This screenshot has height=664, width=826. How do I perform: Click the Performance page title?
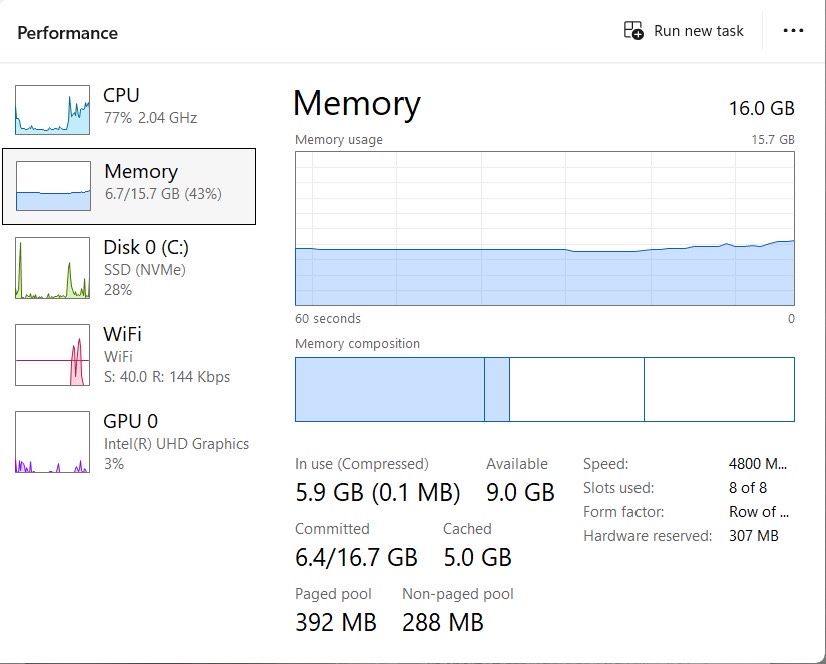coord(67,33)
